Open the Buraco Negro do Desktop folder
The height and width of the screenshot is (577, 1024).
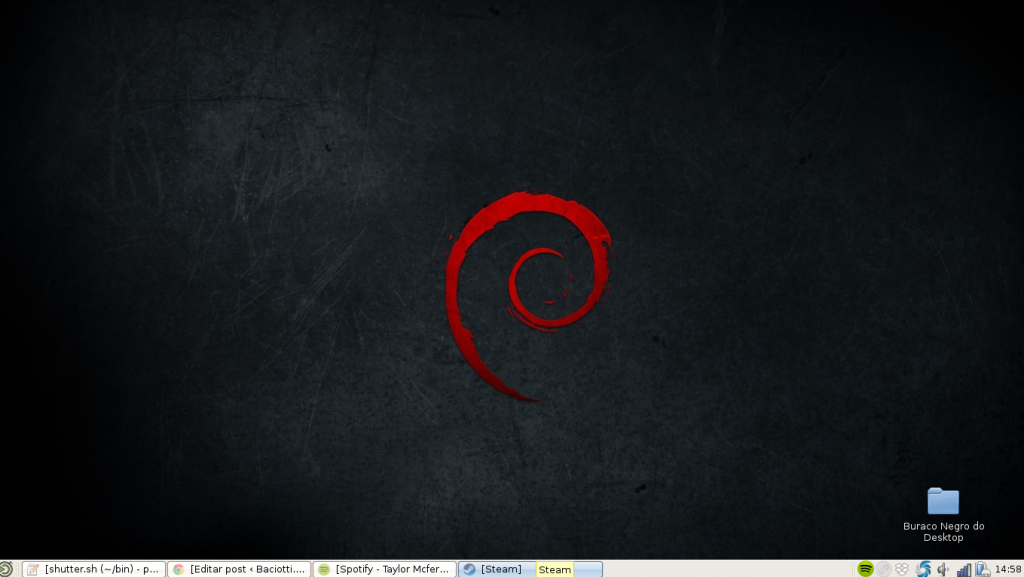point(943,516)
